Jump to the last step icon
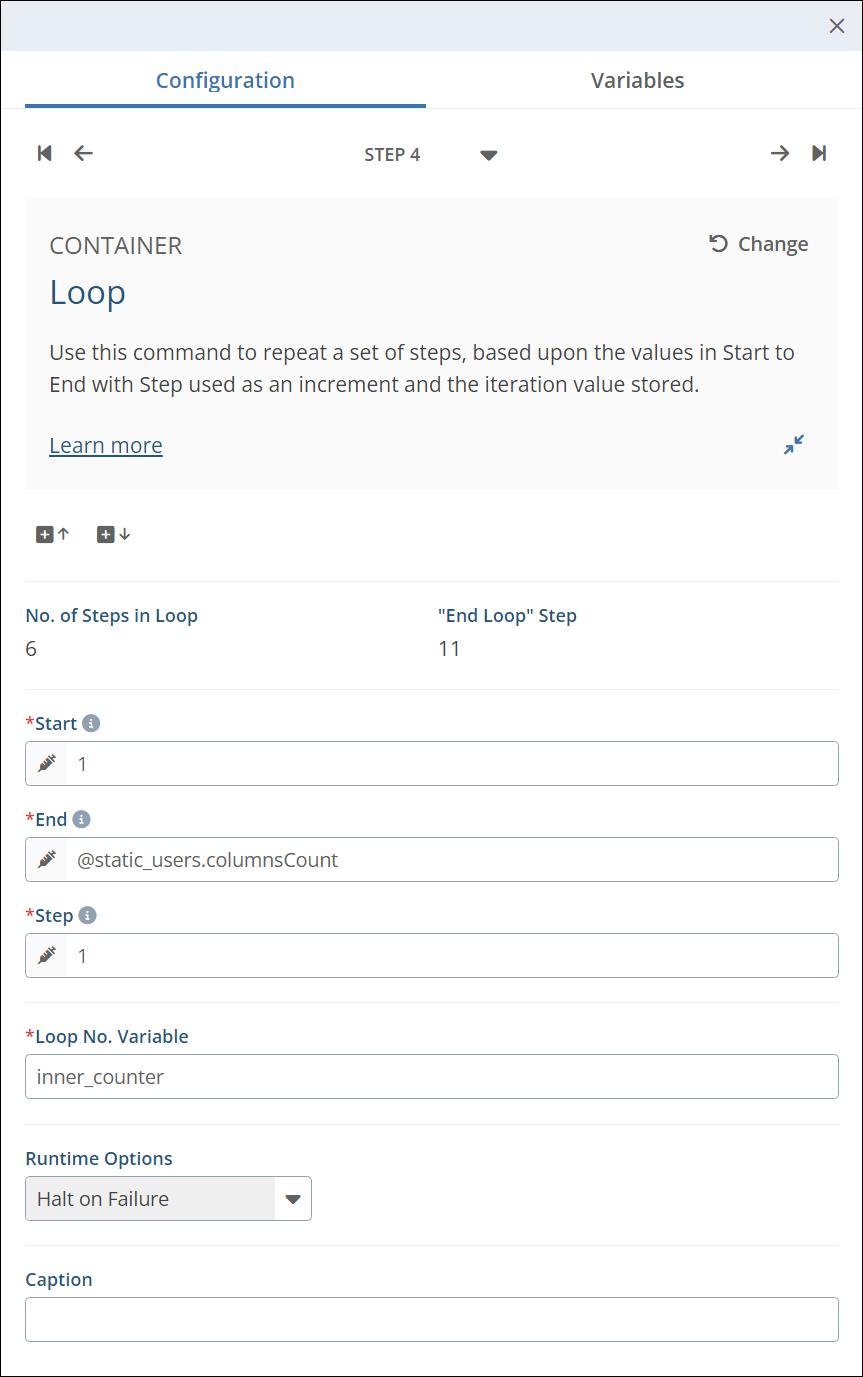Image resolution: width=863 pixels, height=1377 pixels. (819, 153)
